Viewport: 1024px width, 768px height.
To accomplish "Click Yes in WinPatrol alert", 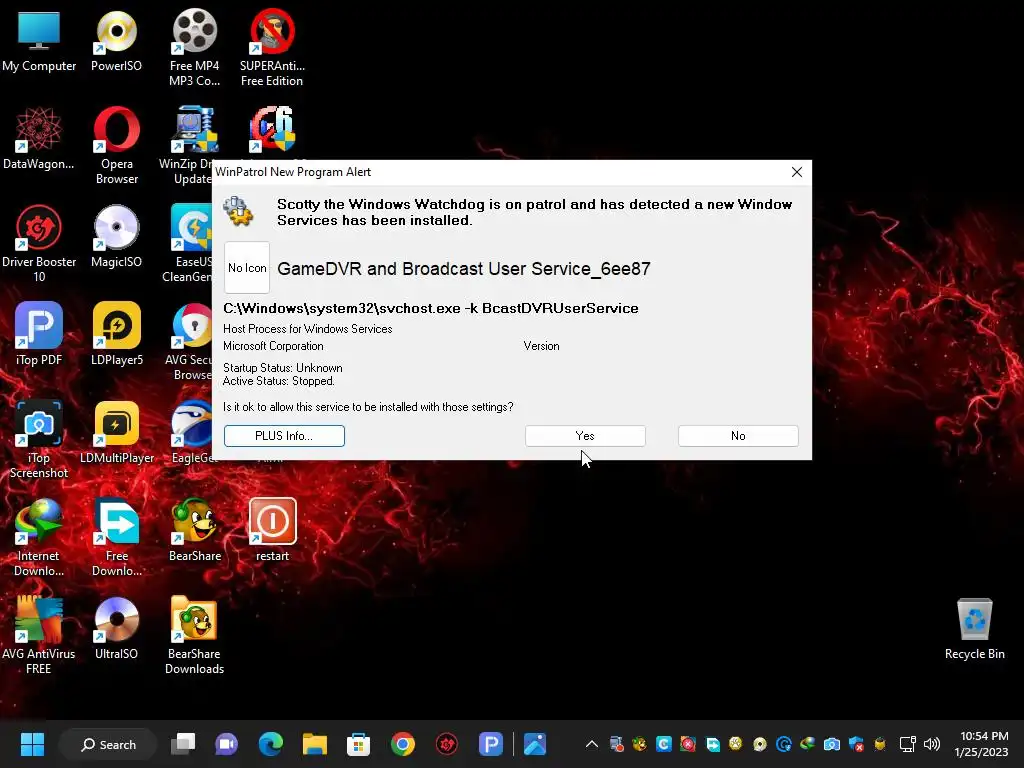I will coord(585,436).
